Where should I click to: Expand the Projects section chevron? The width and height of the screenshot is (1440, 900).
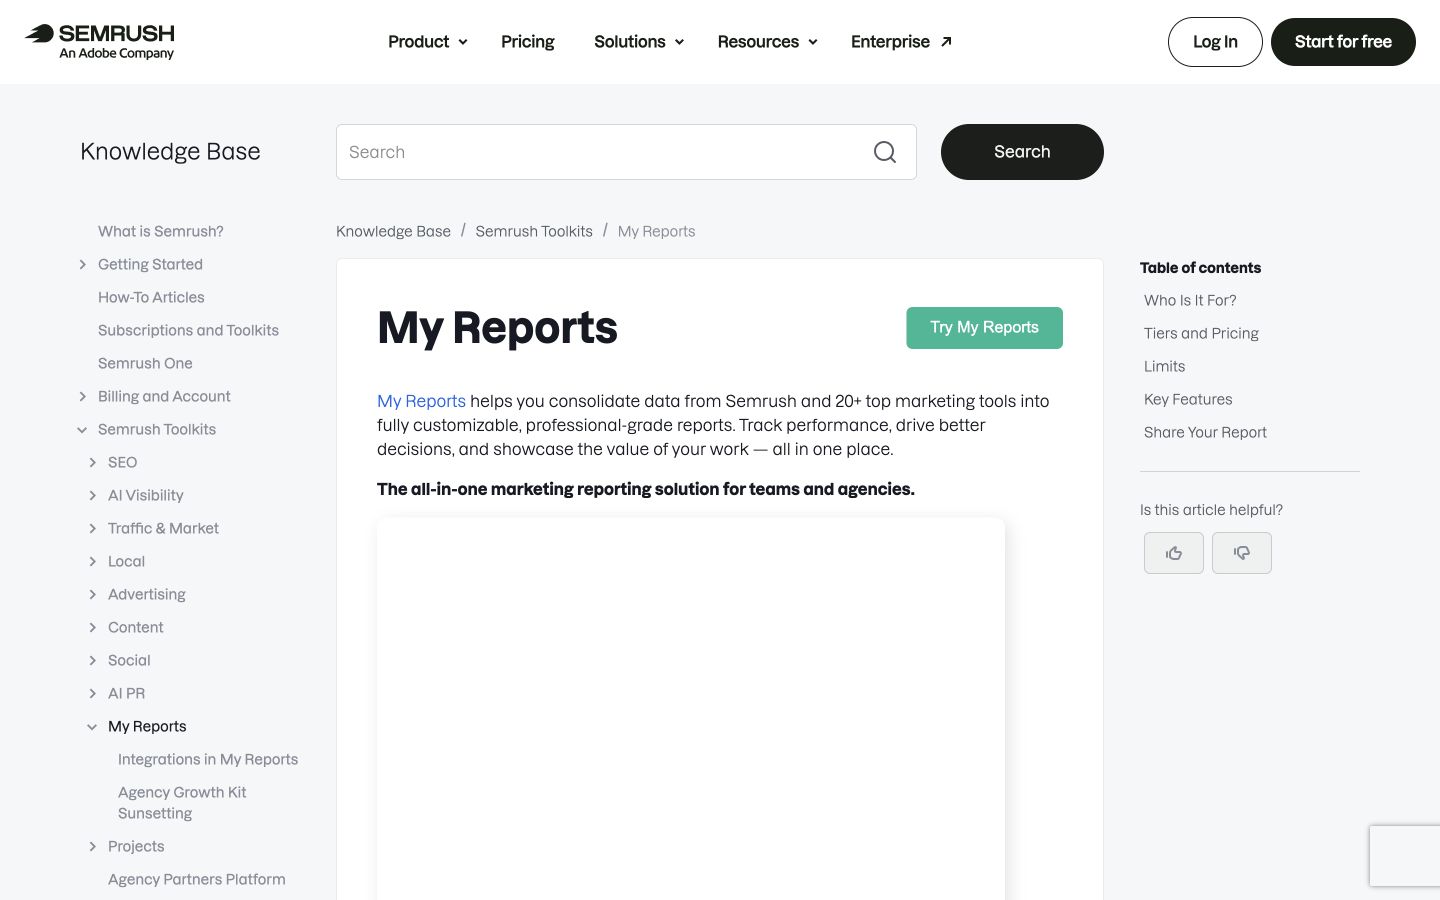(93, 846)
